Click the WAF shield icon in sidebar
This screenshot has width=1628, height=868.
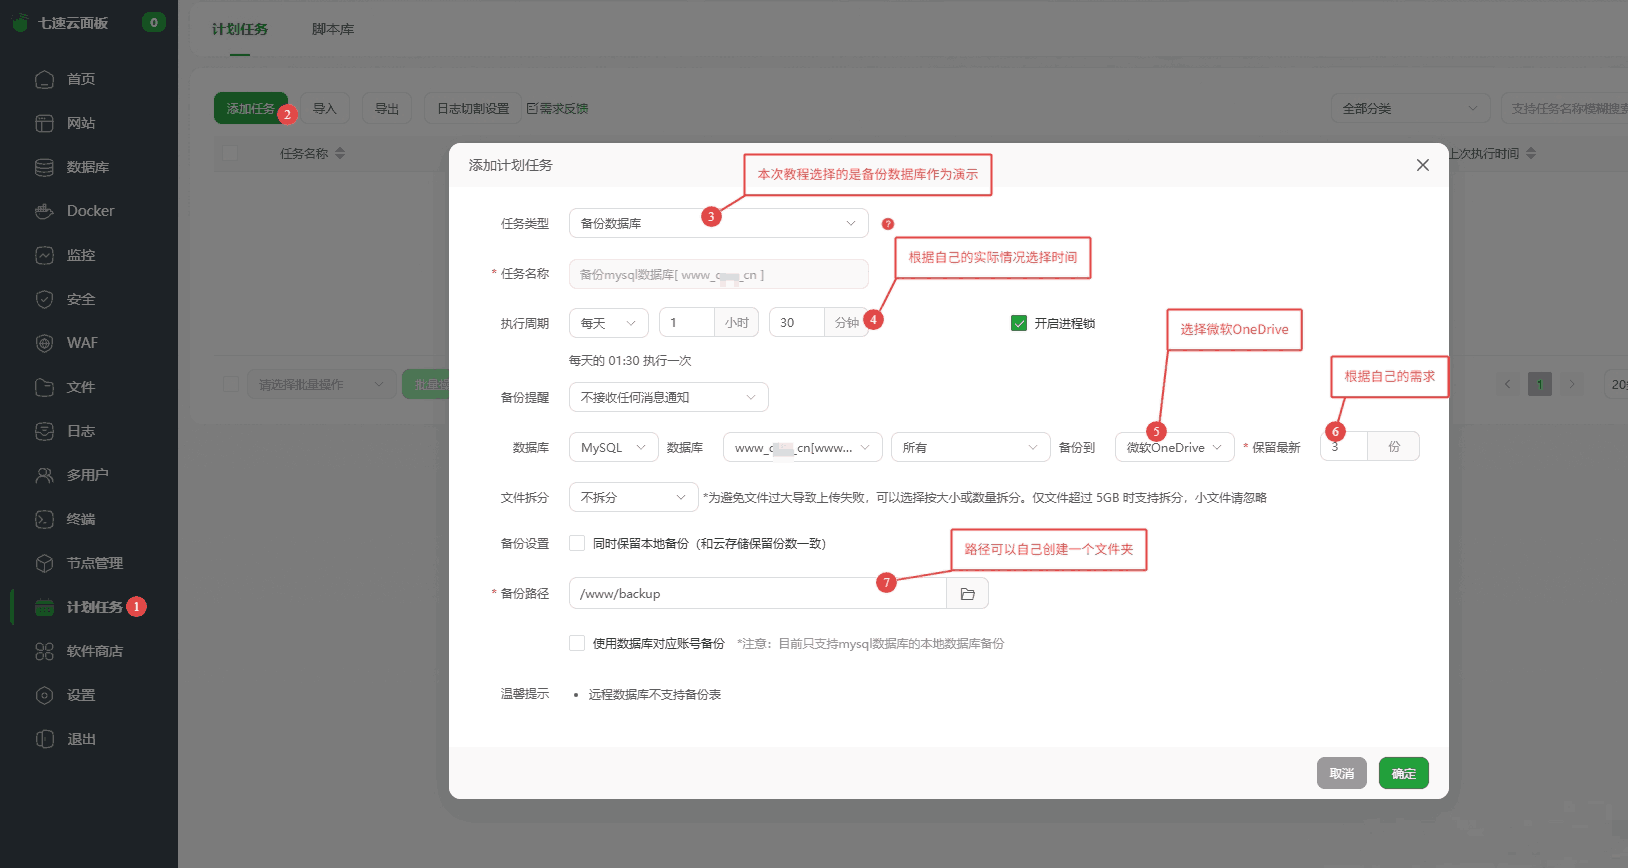point(44,343)
